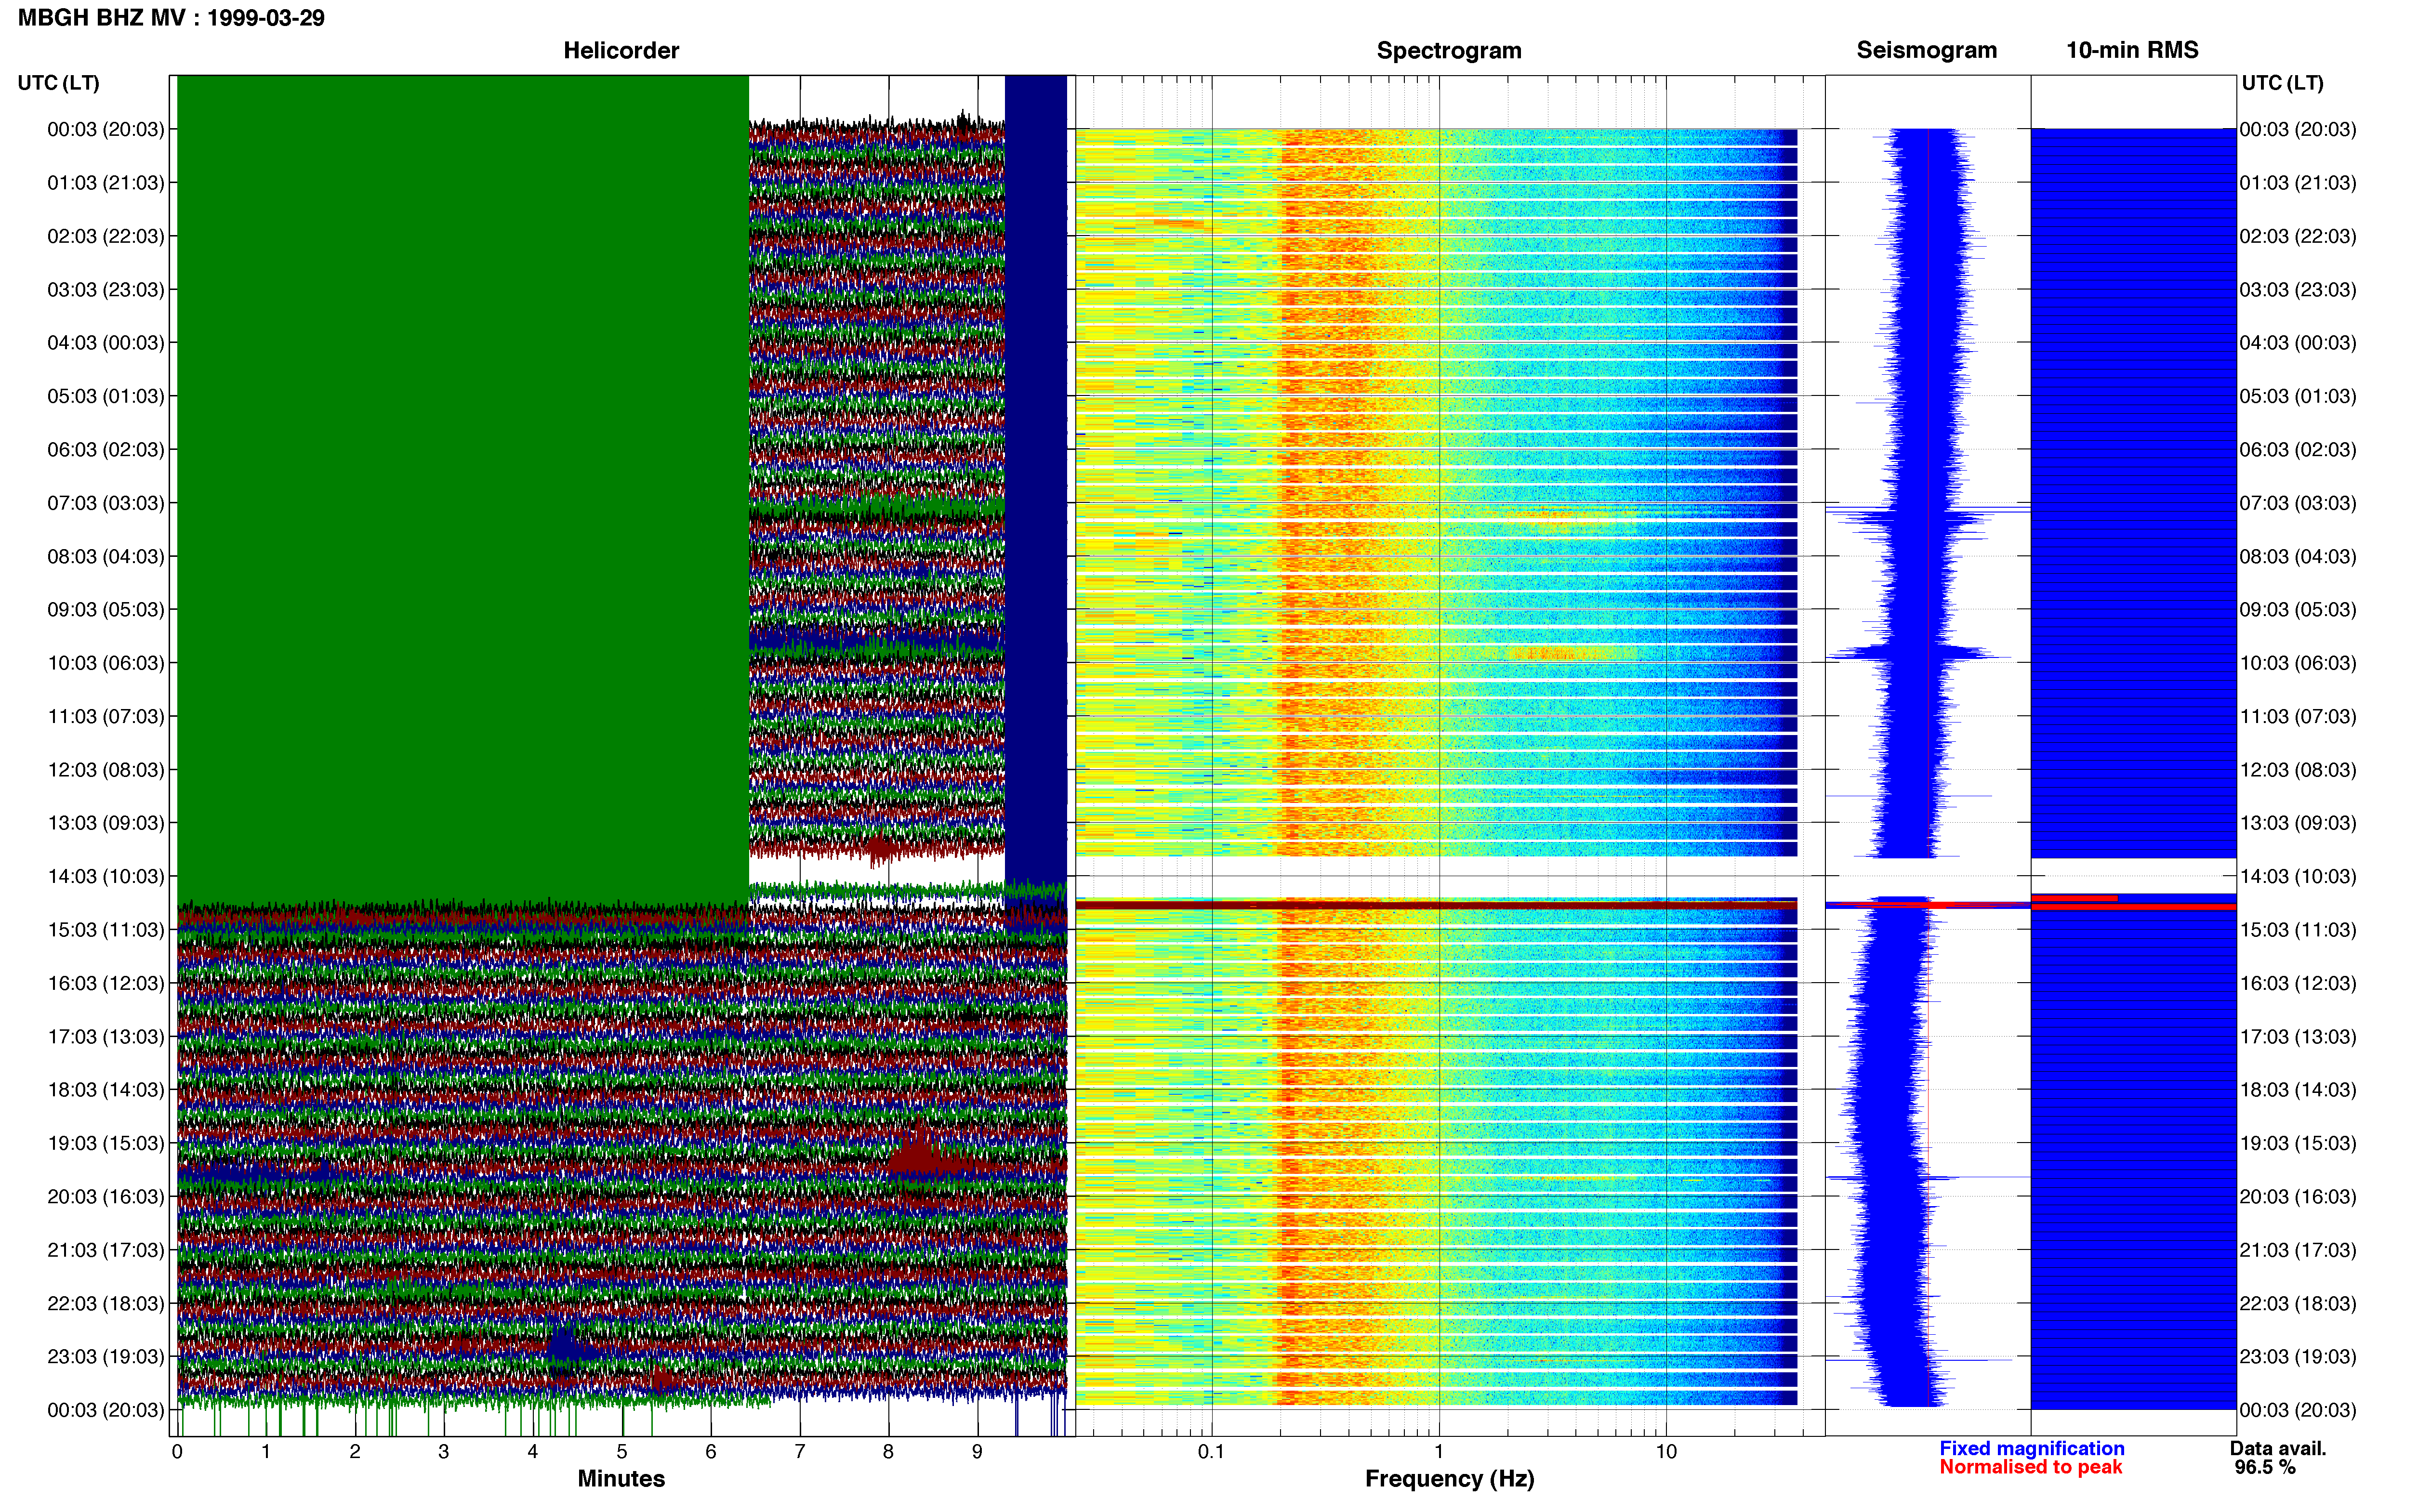Select 12:03 (08:03) on the left time axis
Screen dimensions: 2418x1512
(106, 770)
